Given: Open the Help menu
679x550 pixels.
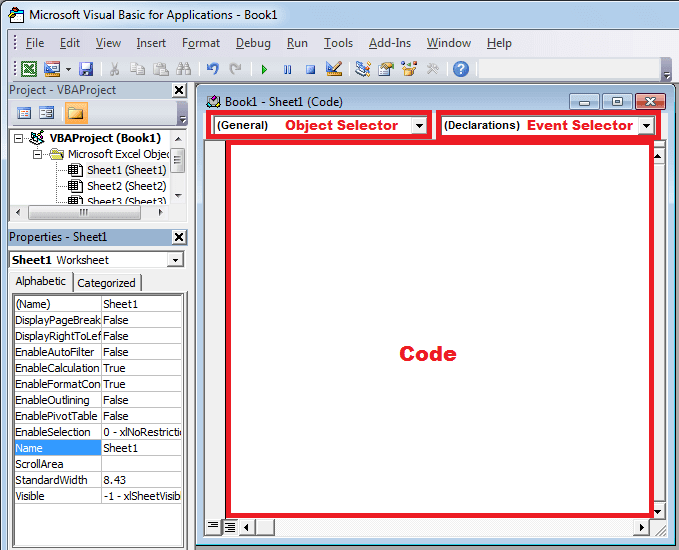Looking at the screenshot, I should [x=499, y=43].
